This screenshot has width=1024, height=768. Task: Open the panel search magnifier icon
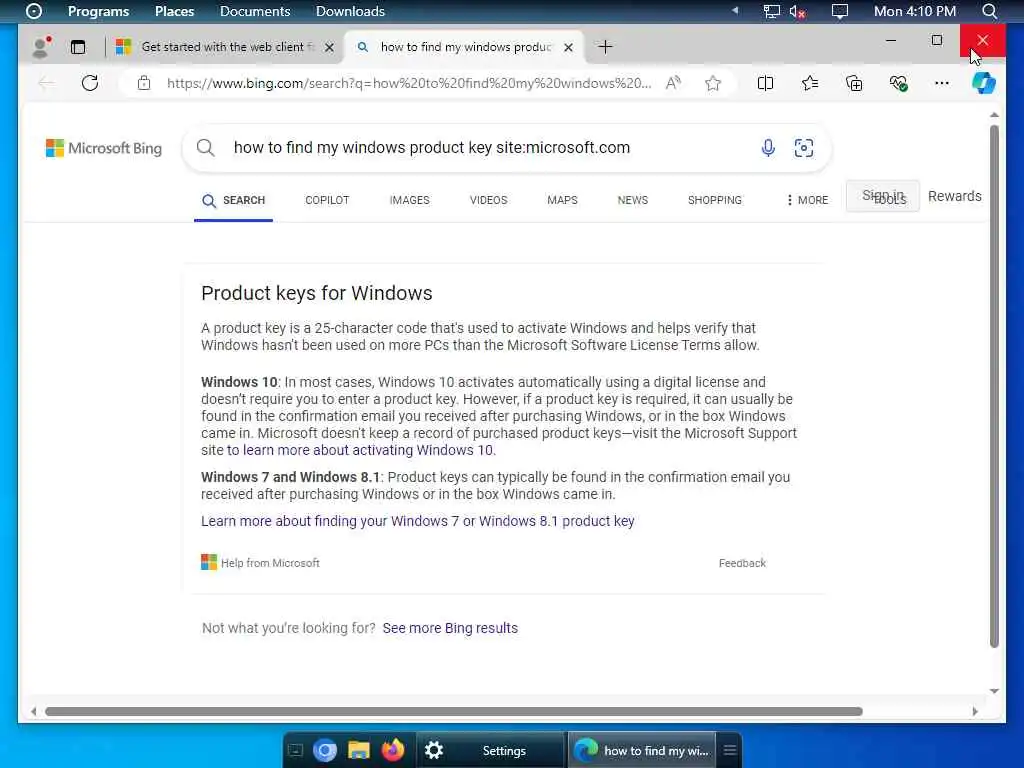(989, 11)
